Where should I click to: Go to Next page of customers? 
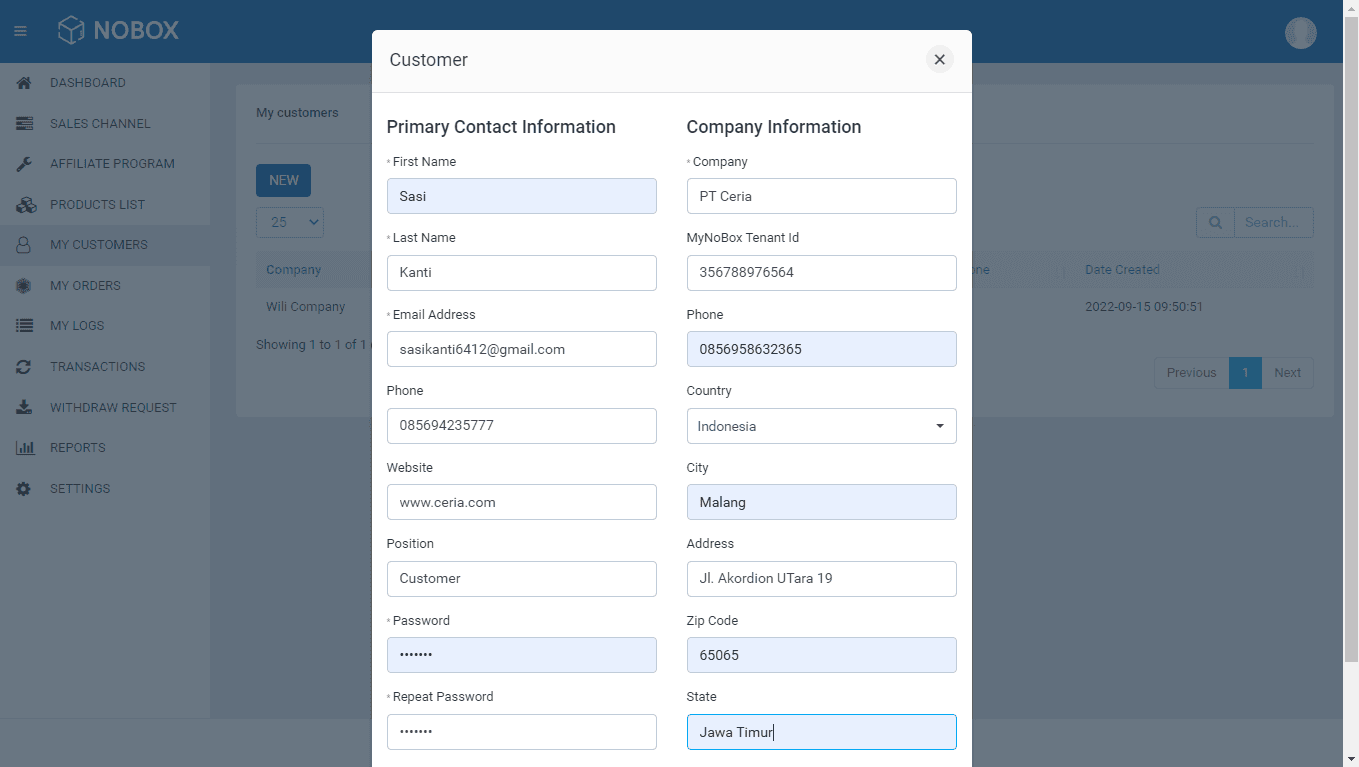click(1288, 372)
